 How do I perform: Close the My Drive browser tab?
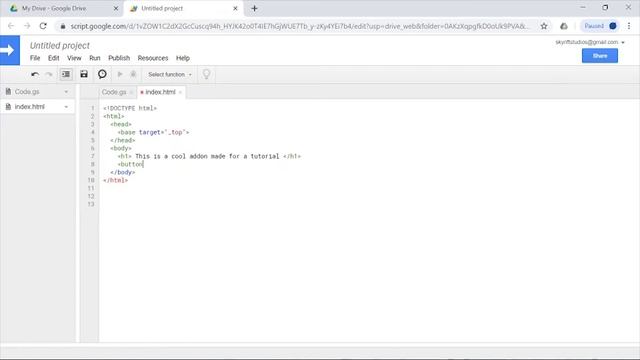coord(116,8)
